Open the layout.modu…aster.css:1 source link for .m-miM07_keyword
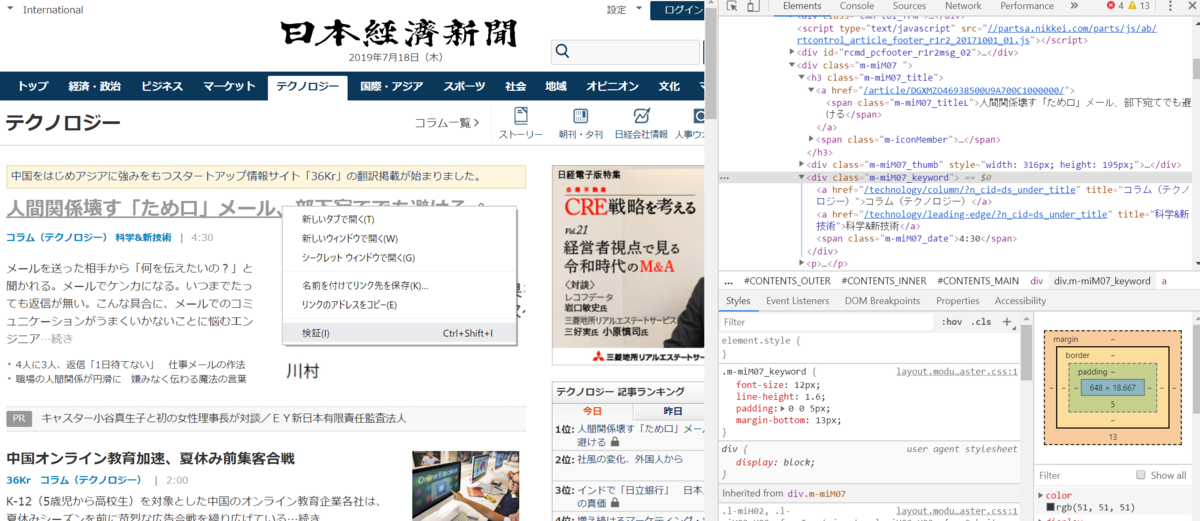The image size is (1200, 521). (x=957, y=371)
